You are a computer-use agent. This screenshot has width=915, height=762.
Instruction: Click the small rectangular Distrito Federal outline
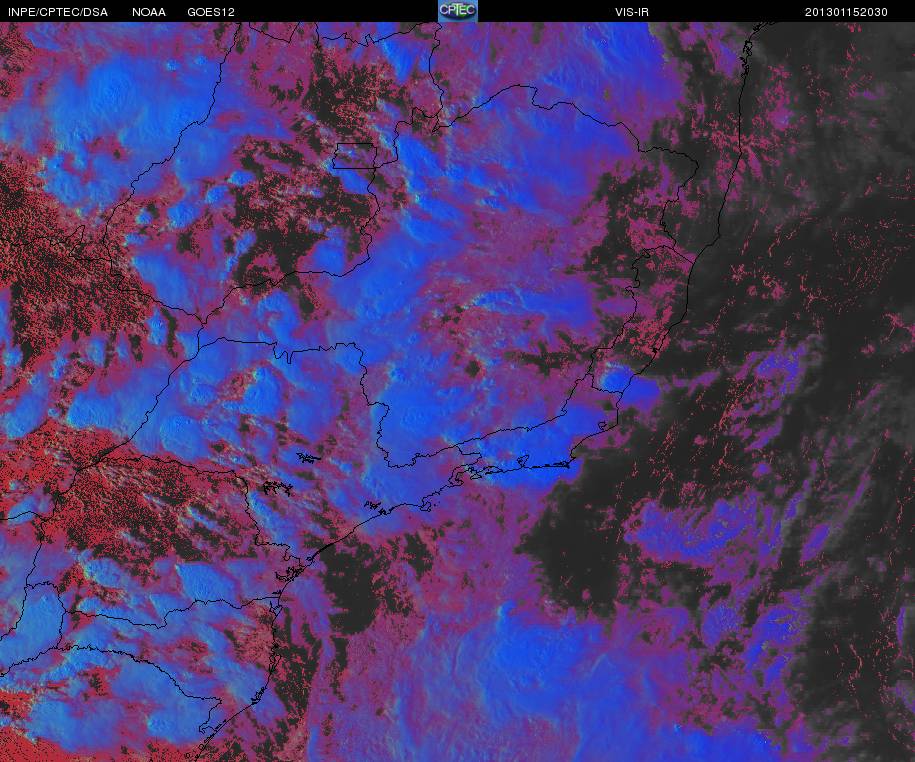point(355,156)
